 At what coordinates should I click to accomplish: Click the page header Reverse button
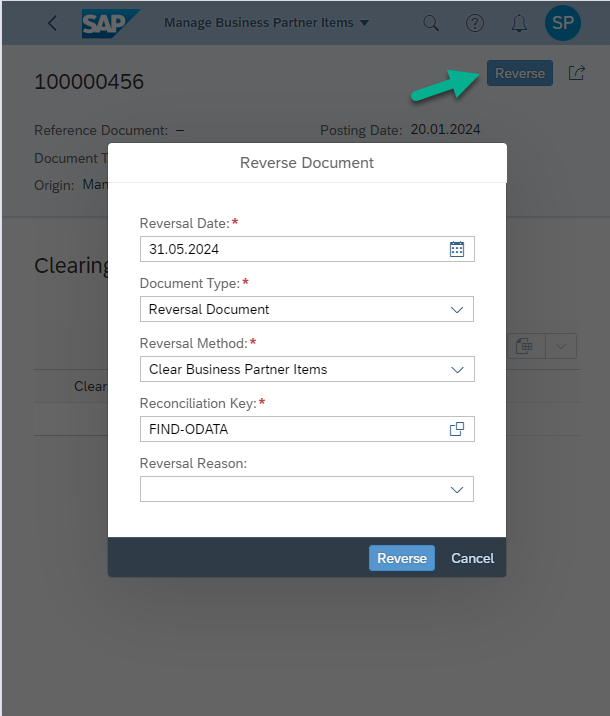pyautogui.click(x=520, y=73)
